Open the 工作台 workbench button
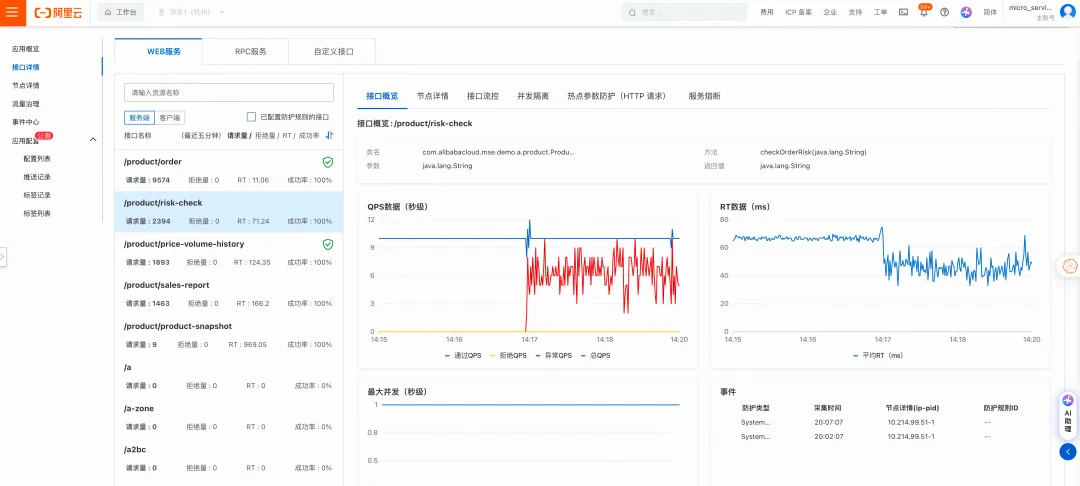The height and width of the screenshot is (486, 1080). pyautogui.click(x=121, y=12)
